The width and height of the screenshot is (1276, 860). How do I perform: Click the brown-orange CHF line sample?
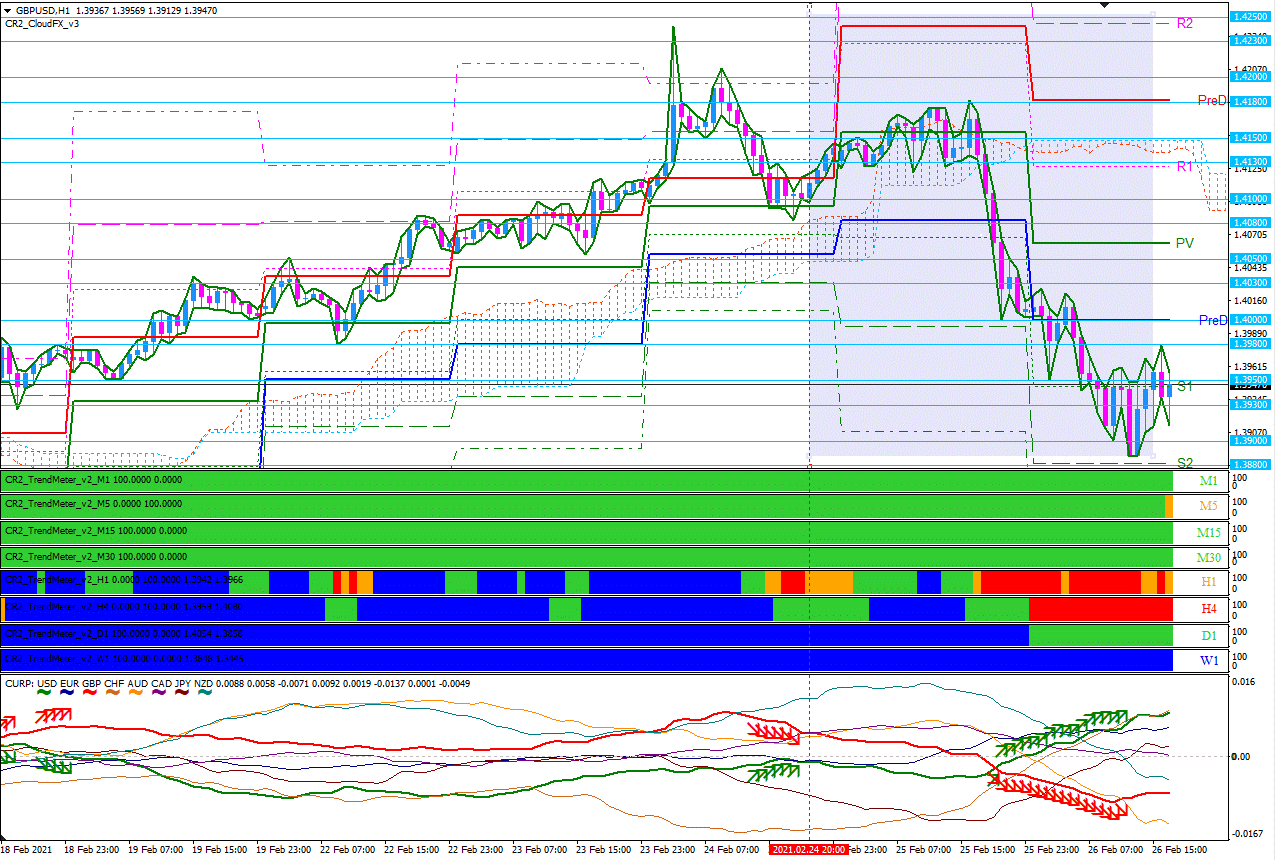click(114, 694)
